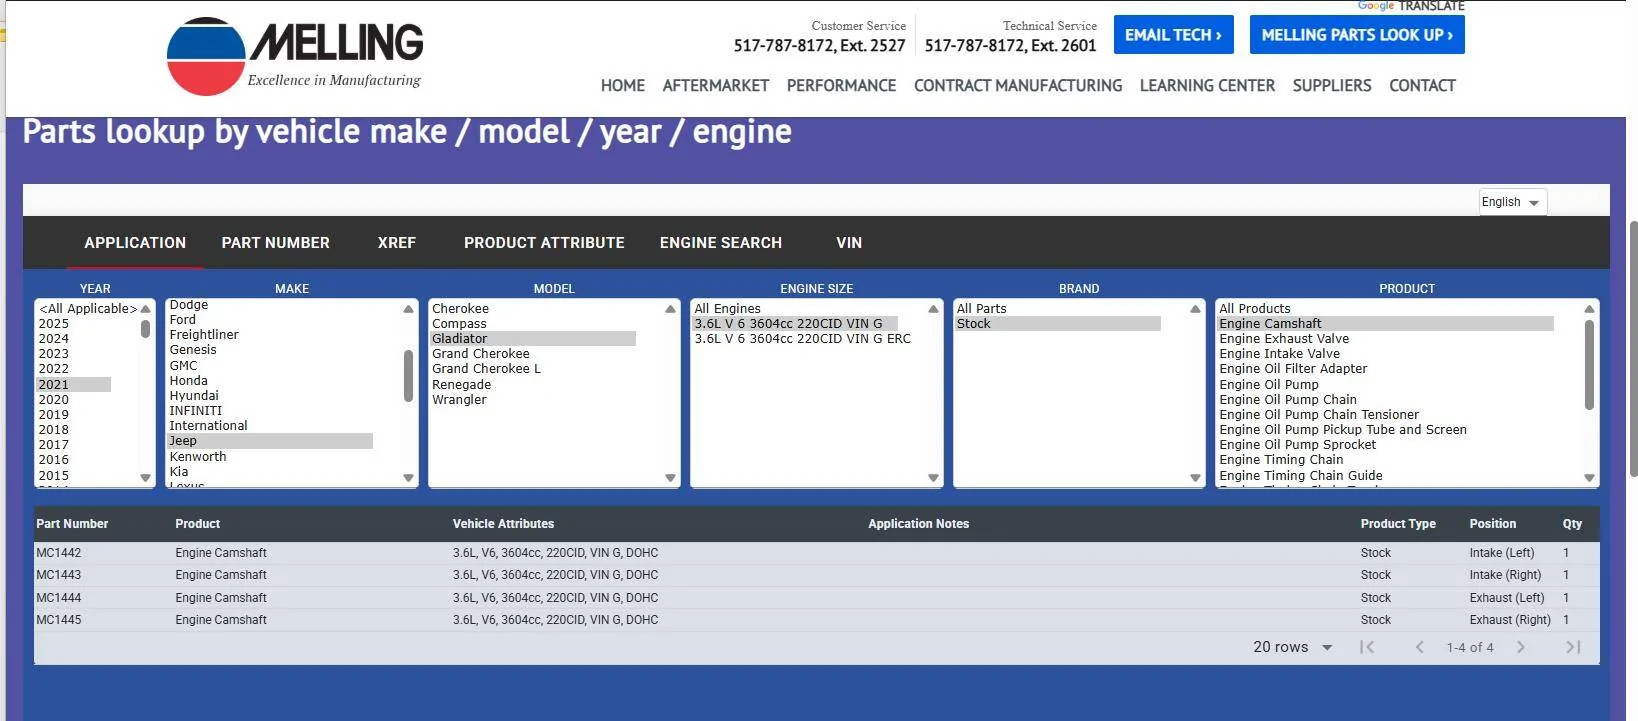
Task: Select Jeep in the Make list
Action: click(270, 441)
